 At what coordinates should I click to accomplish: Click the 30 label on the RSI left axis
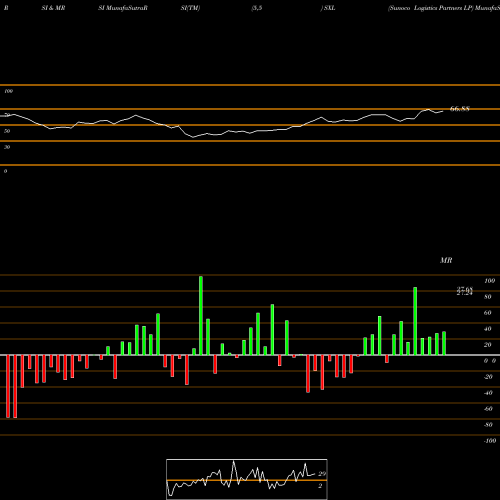coord(7,147)
